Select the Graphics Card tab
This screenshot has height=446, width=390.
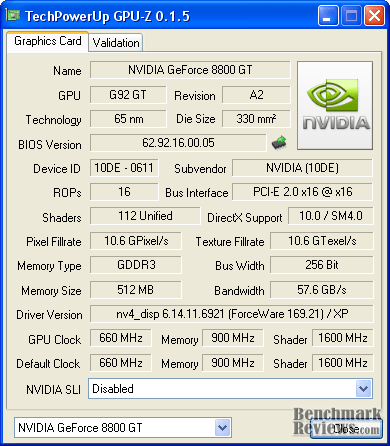[x=48, y=41]
